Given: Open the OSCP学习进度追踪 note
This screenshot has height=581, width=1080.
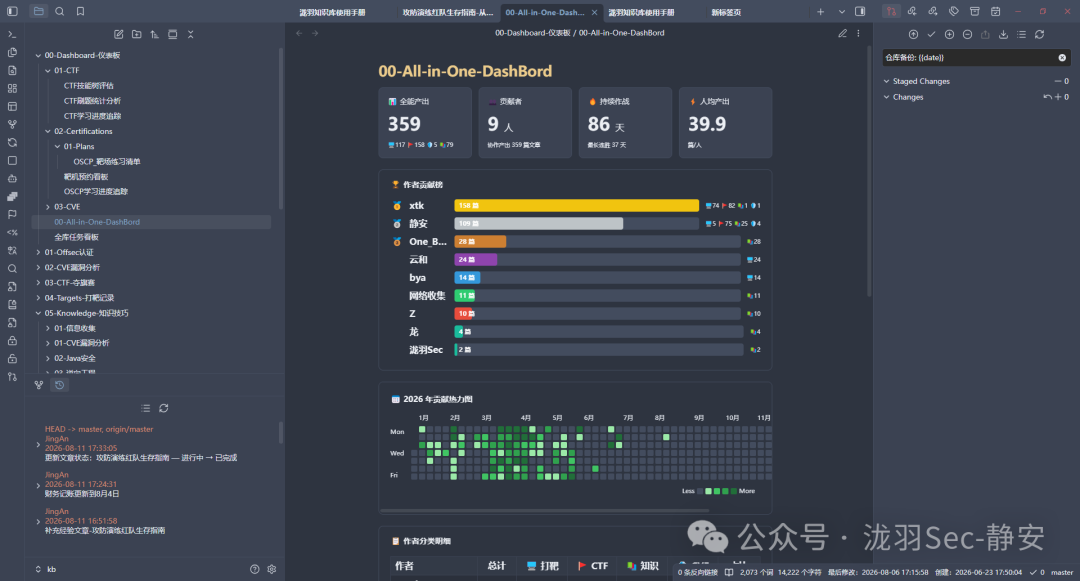Looking at the screenshot, I should [96, 191].
